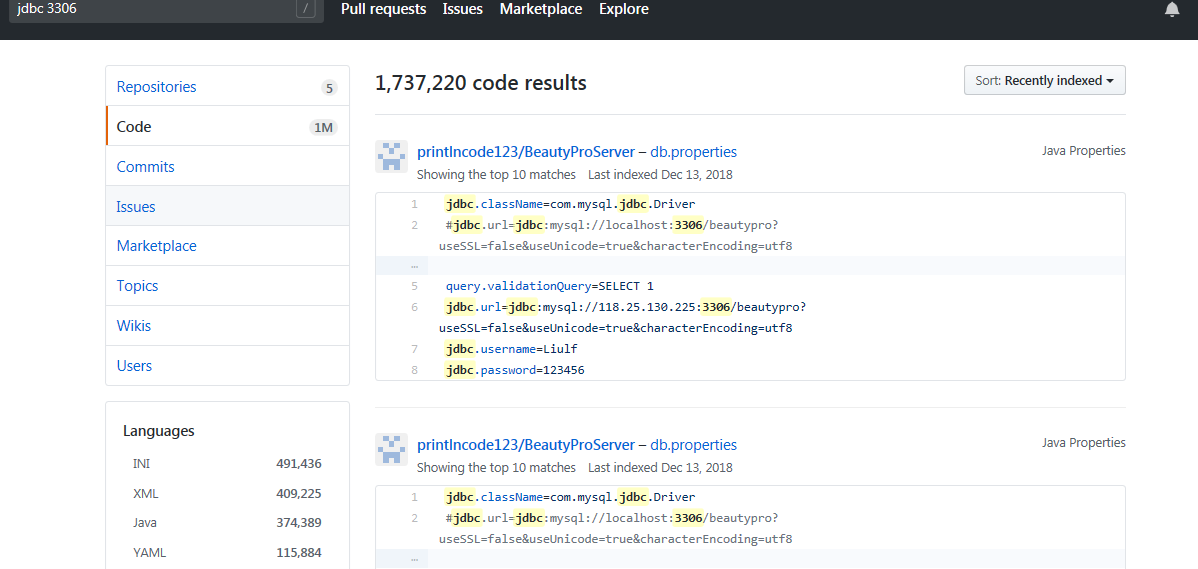1198x569 pixels.
Task: Open Pull requests in the top navigation
Action: pos(384,9)
